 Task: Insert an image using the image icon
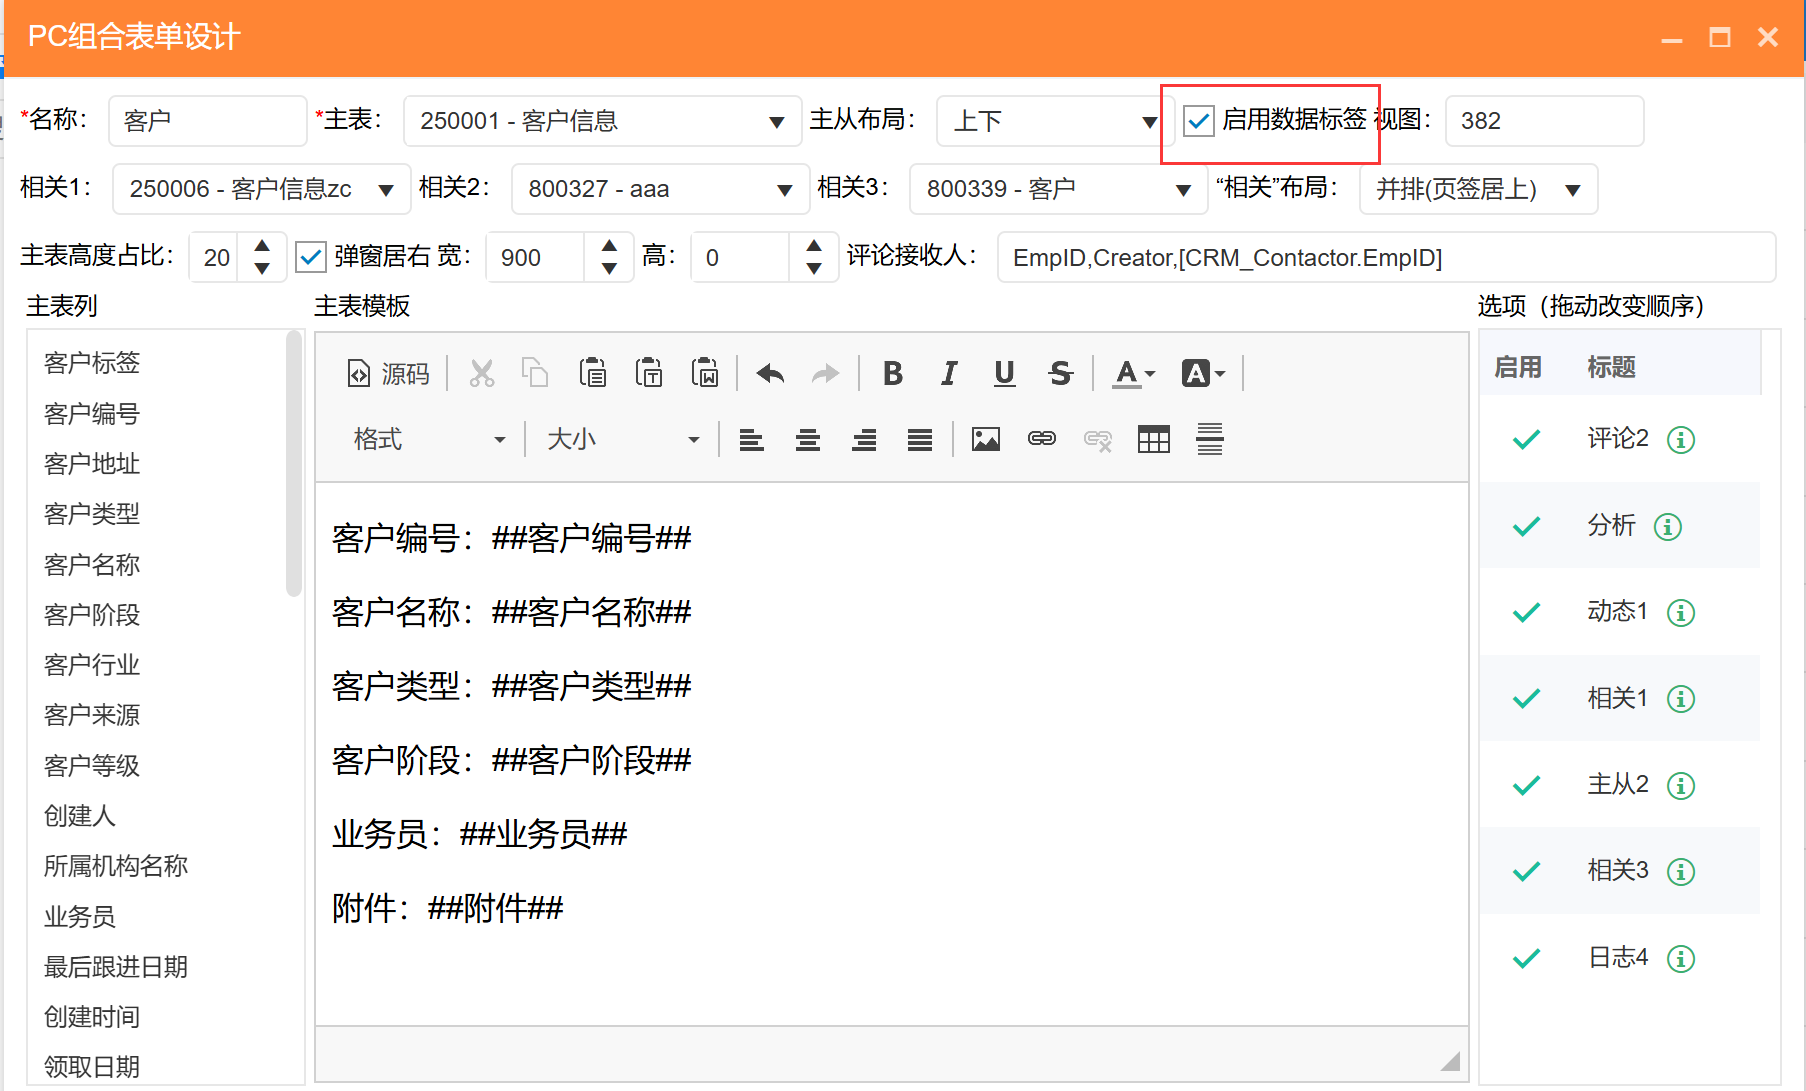[x=985, y=440]
